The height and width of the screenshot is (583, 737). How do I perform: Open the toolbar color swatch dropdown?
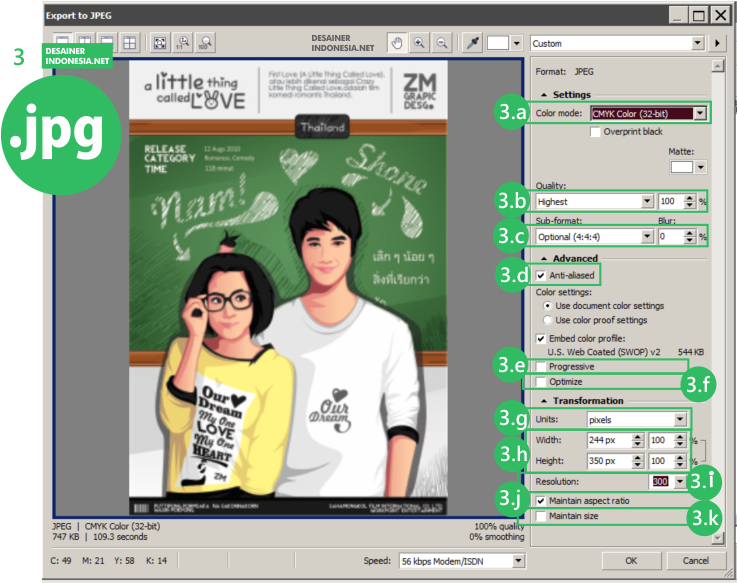click(517, 43)
